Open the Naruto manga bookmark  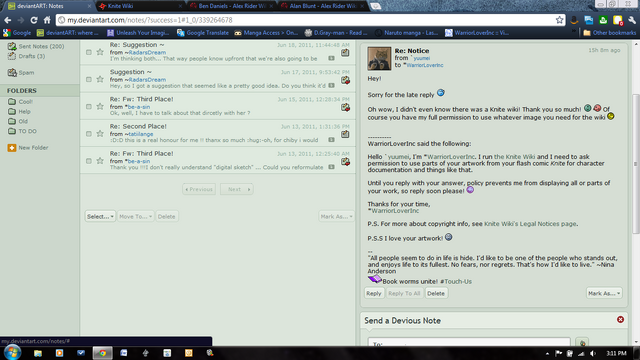(x=407, y=33)
